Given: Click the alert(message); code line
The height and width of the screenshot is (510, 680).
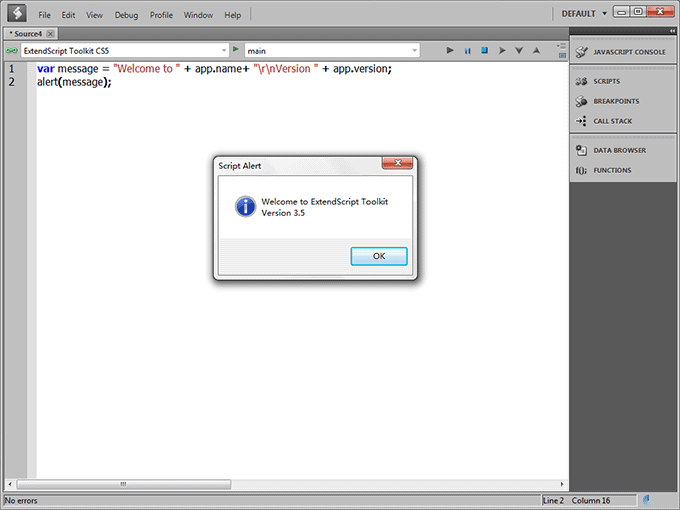Looking at the screenshot, I should 74,82.
